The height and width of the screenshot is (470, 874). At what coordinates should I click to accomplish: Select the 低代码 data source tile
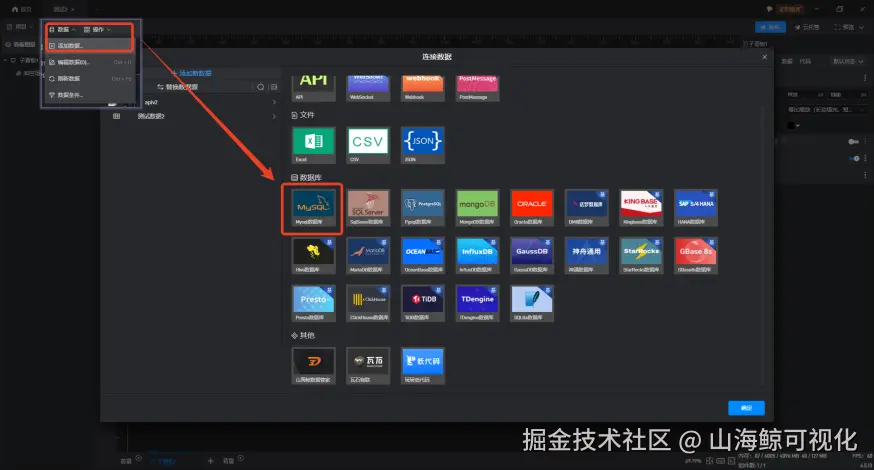pos(423,366)
